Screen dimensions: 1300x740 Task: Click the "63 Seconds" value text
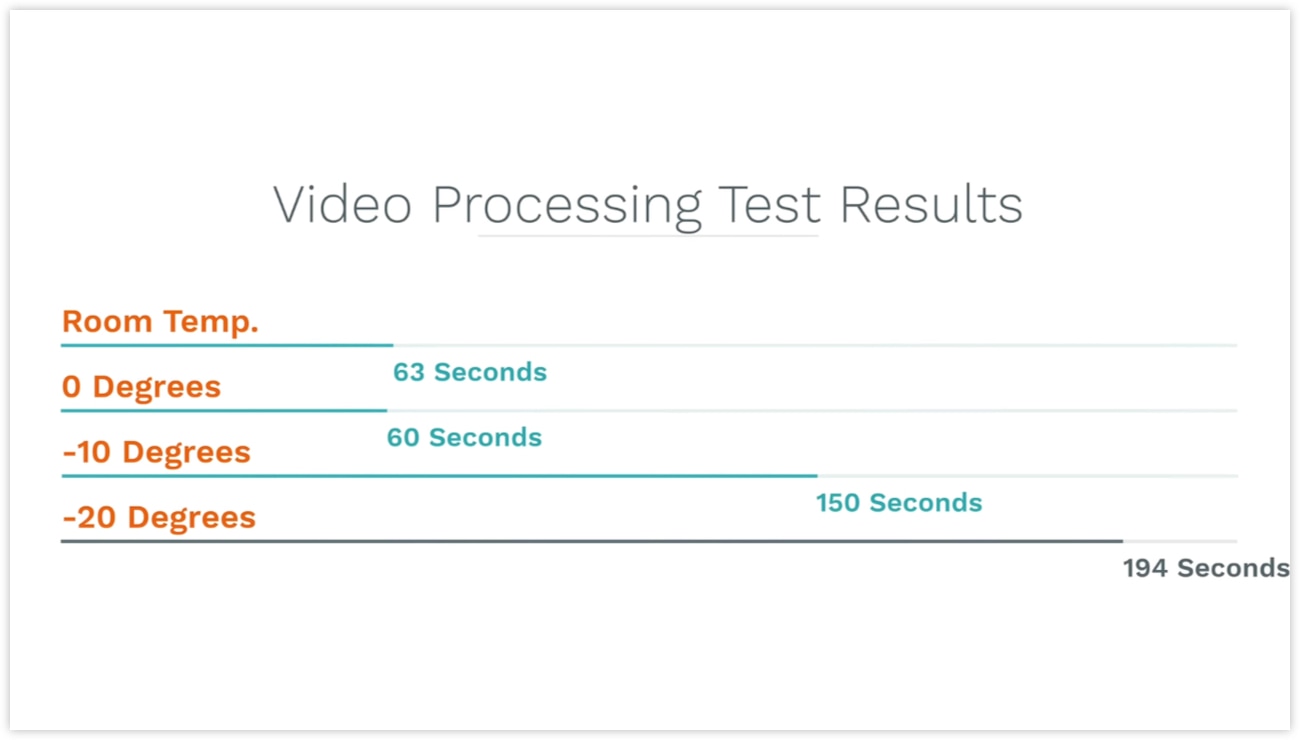tap(470, 372)
